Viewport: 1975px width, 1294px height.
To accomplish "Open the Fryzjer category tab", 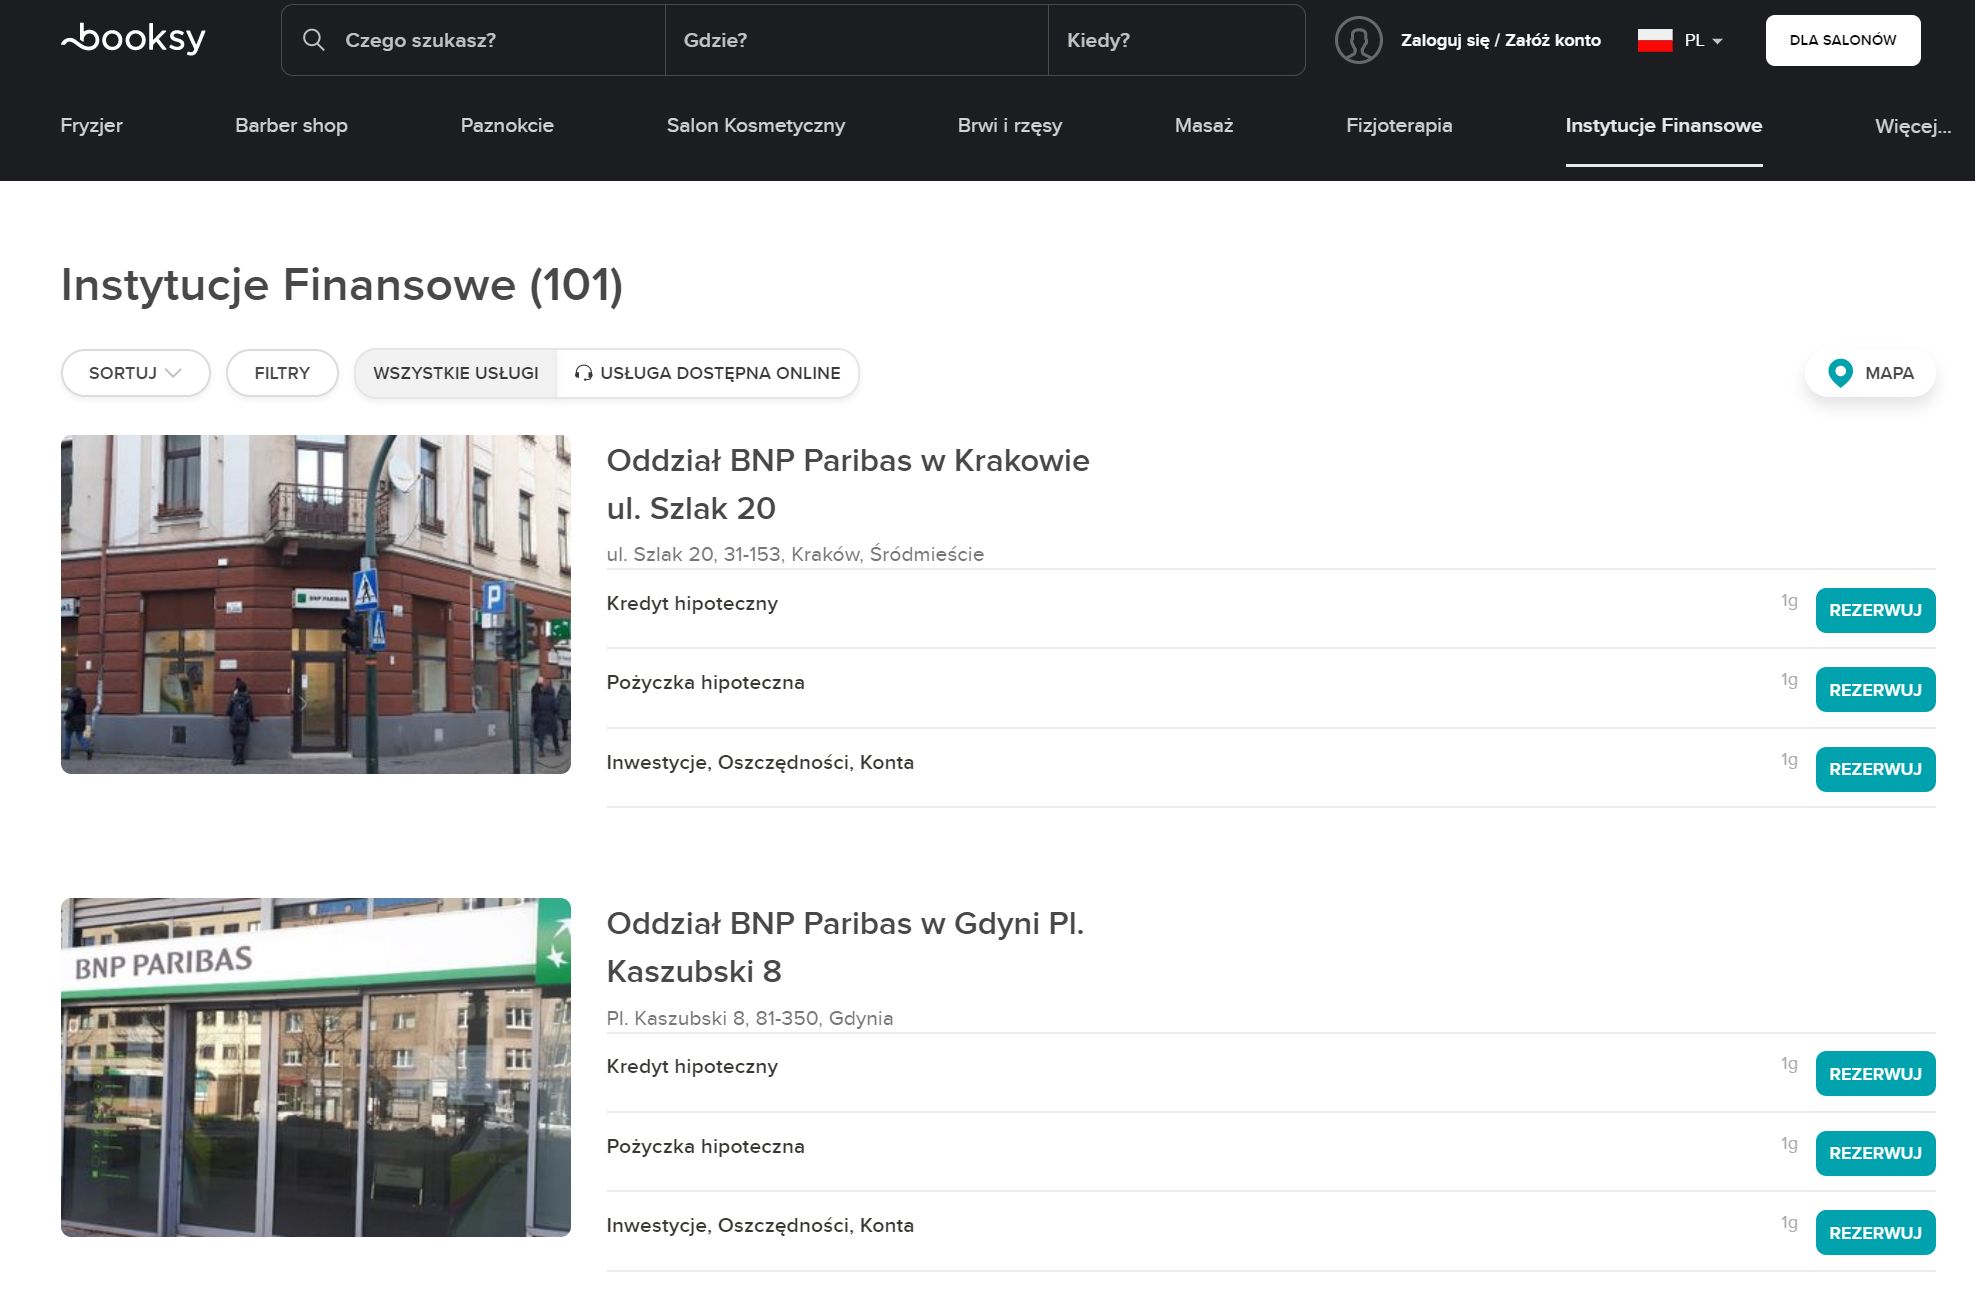I will coord(91,126).
